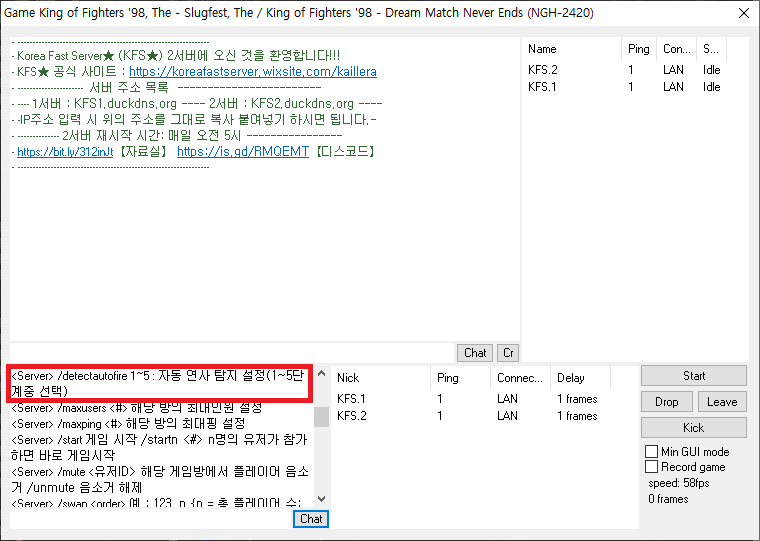
Task: Open the koreafastserver.wixsite.com/kaillera link
Action: tap(253, 72)
